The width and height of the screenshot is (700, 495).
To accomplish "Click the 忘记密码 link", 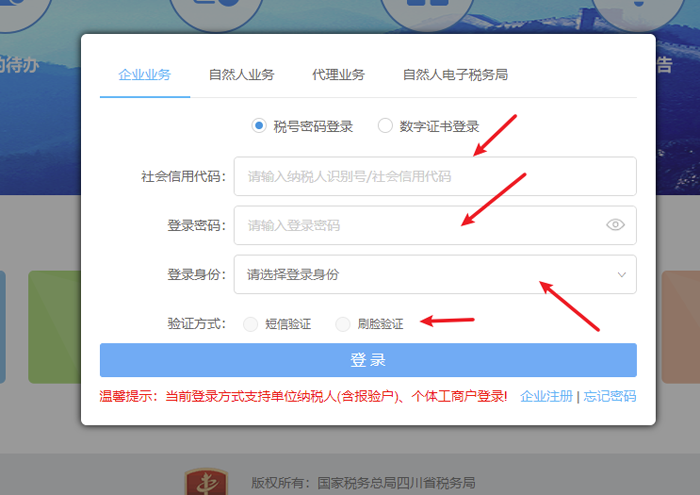I will pos(609,396).
